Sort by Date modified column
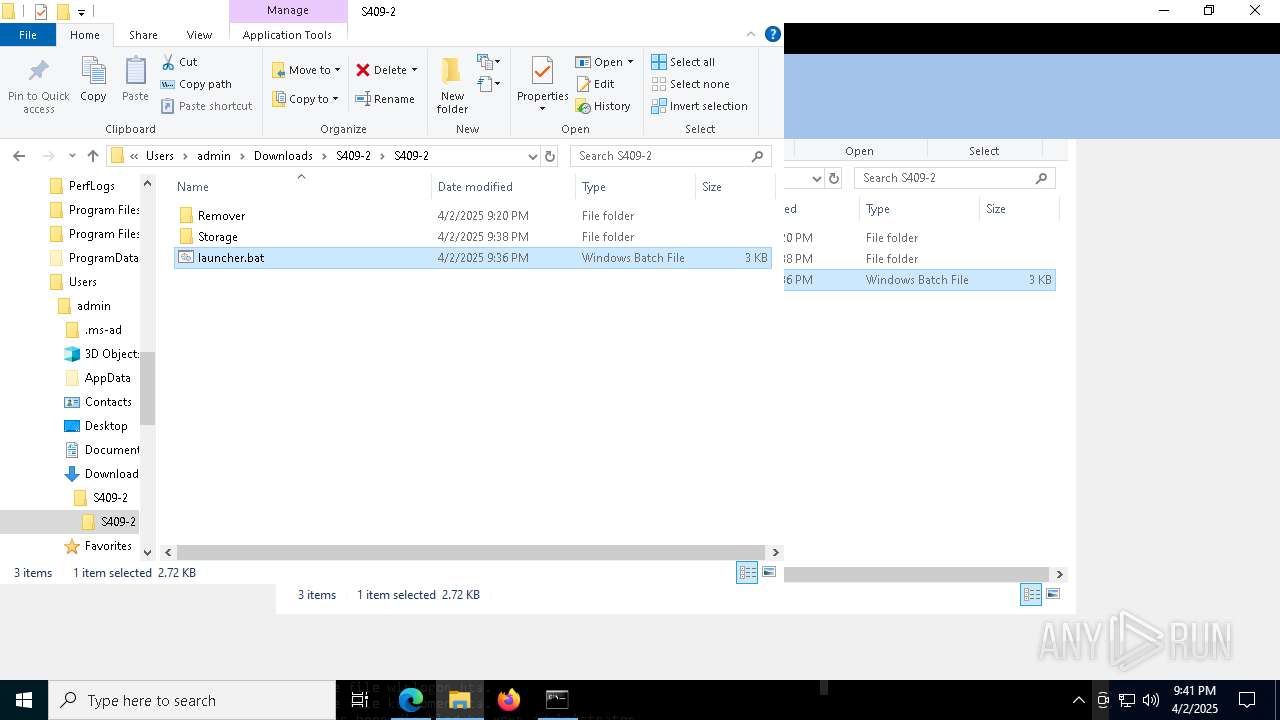This screenshot has width=1280, height=720. [x=475, y=187]
